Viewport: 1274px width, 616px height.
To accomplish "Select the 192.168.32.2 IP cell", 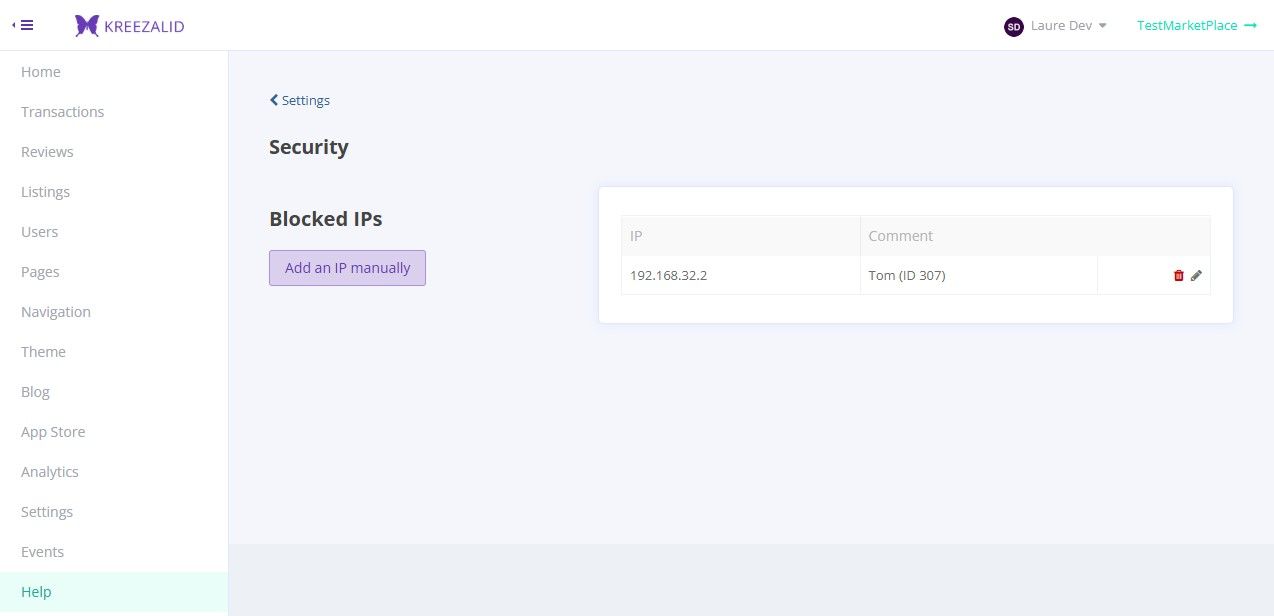I will tap(741, 275).
